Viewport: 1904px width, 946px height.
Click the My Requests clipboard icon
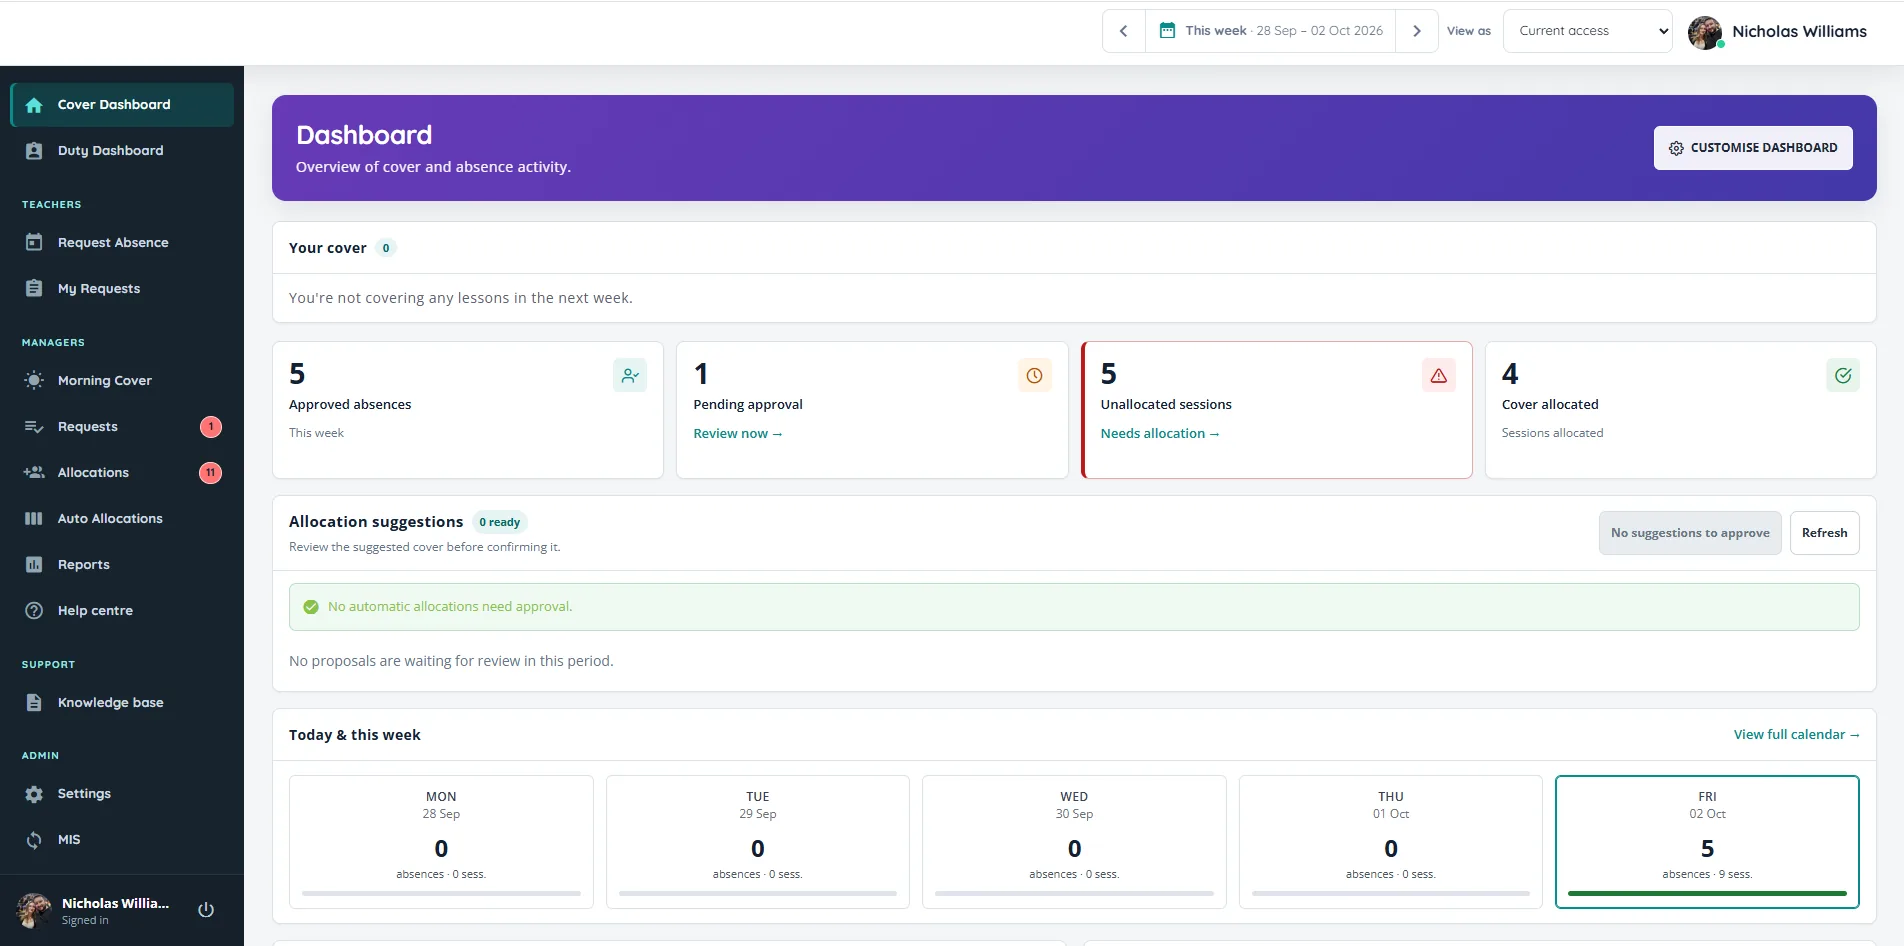click(34, 288)
